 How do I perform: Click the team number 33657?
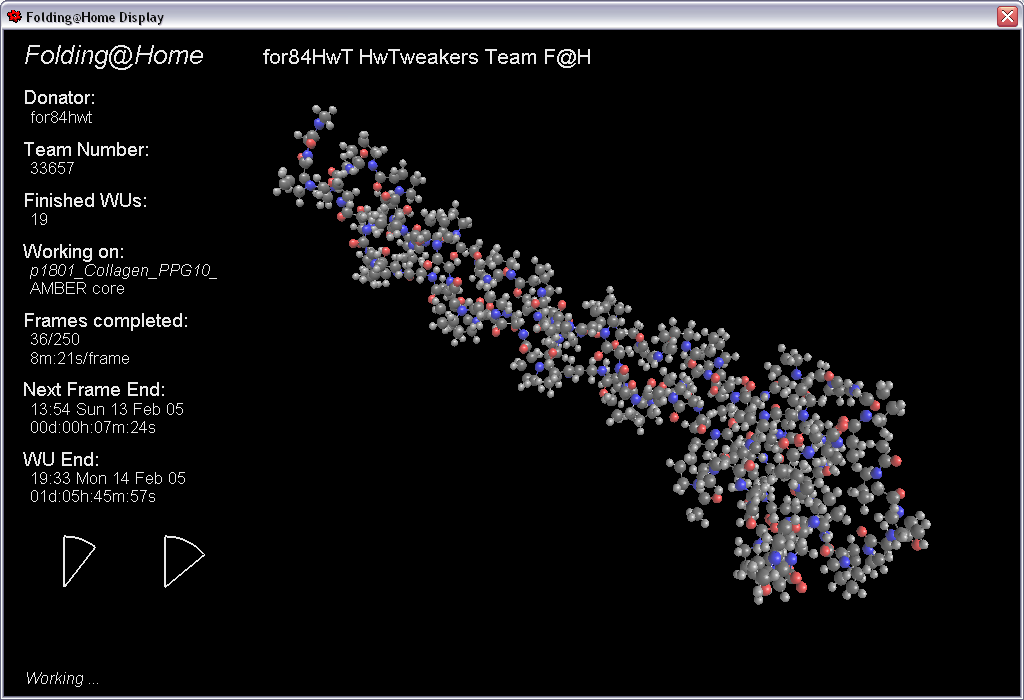[x=52, y=168]
